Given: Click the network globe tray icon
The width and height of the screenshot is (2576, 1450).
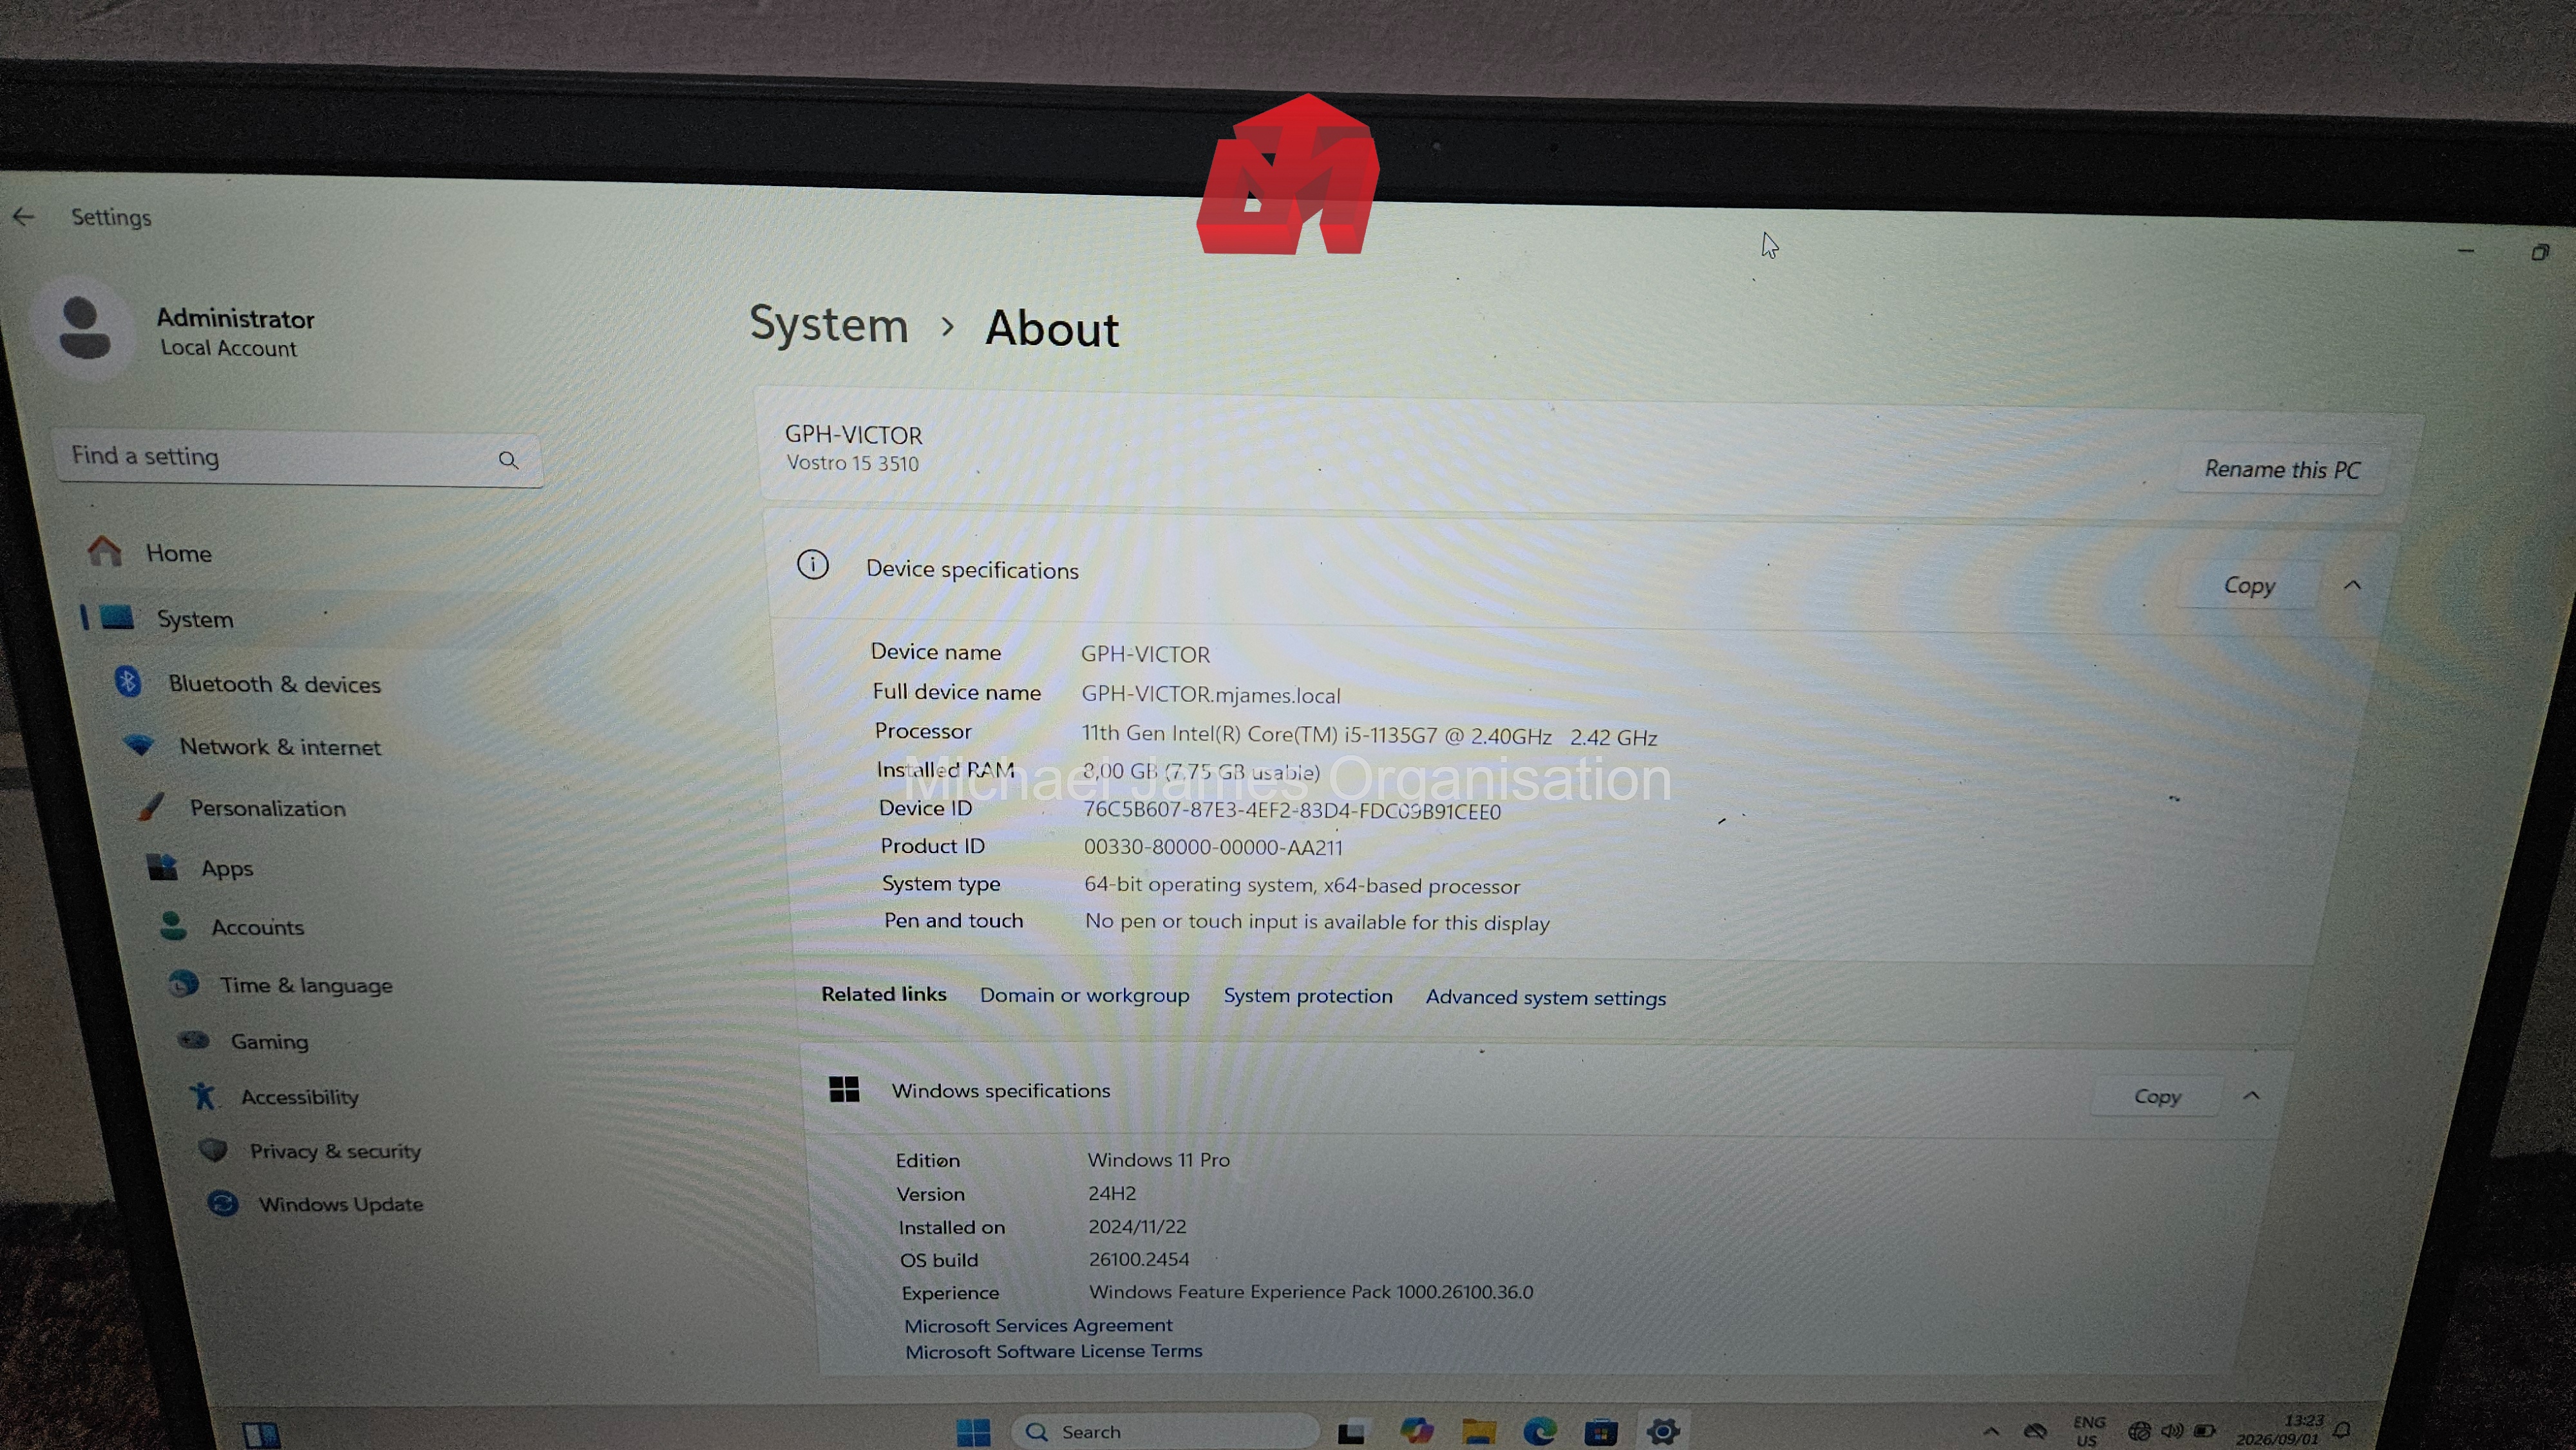Looking at the screenshot, I should click(x=2139, y=1431).
